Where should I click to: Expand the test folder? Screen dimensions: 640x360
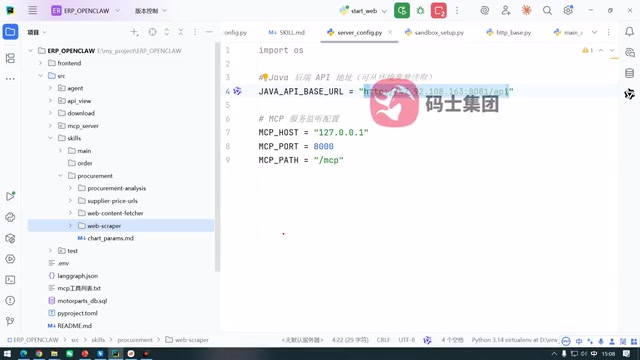point(50,251)
